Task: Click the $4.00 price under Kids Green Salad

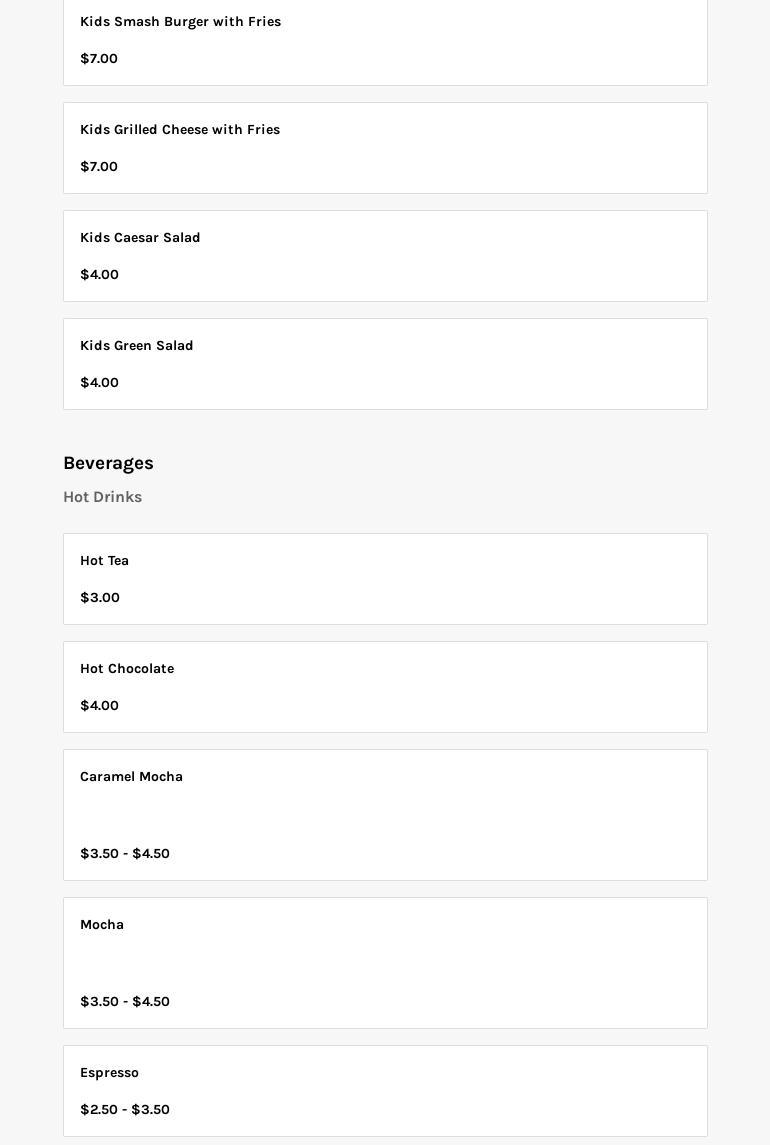Action: point(99,383)
